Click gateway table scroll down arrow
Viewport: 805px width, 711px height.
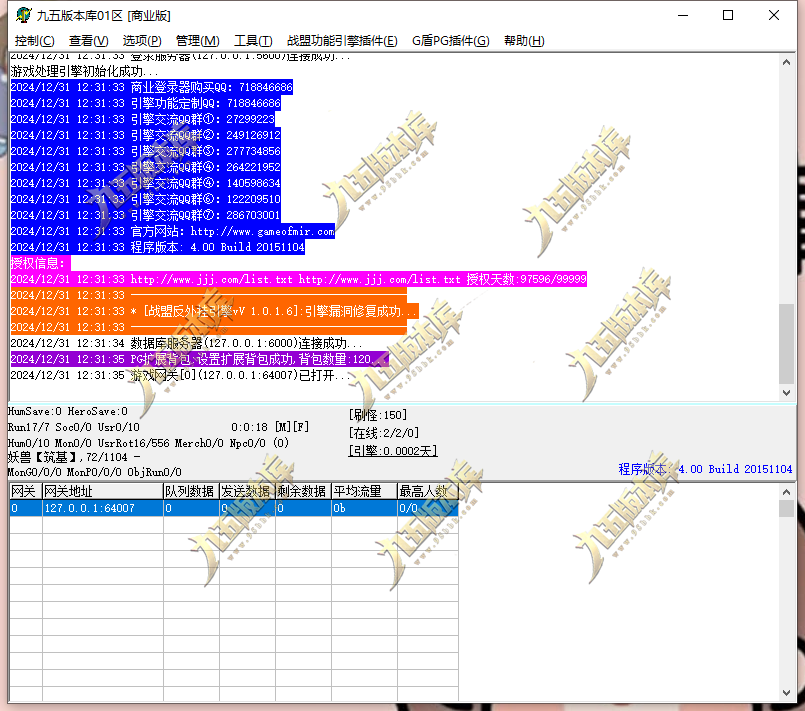pyautogui.click(x=787, y=693)
